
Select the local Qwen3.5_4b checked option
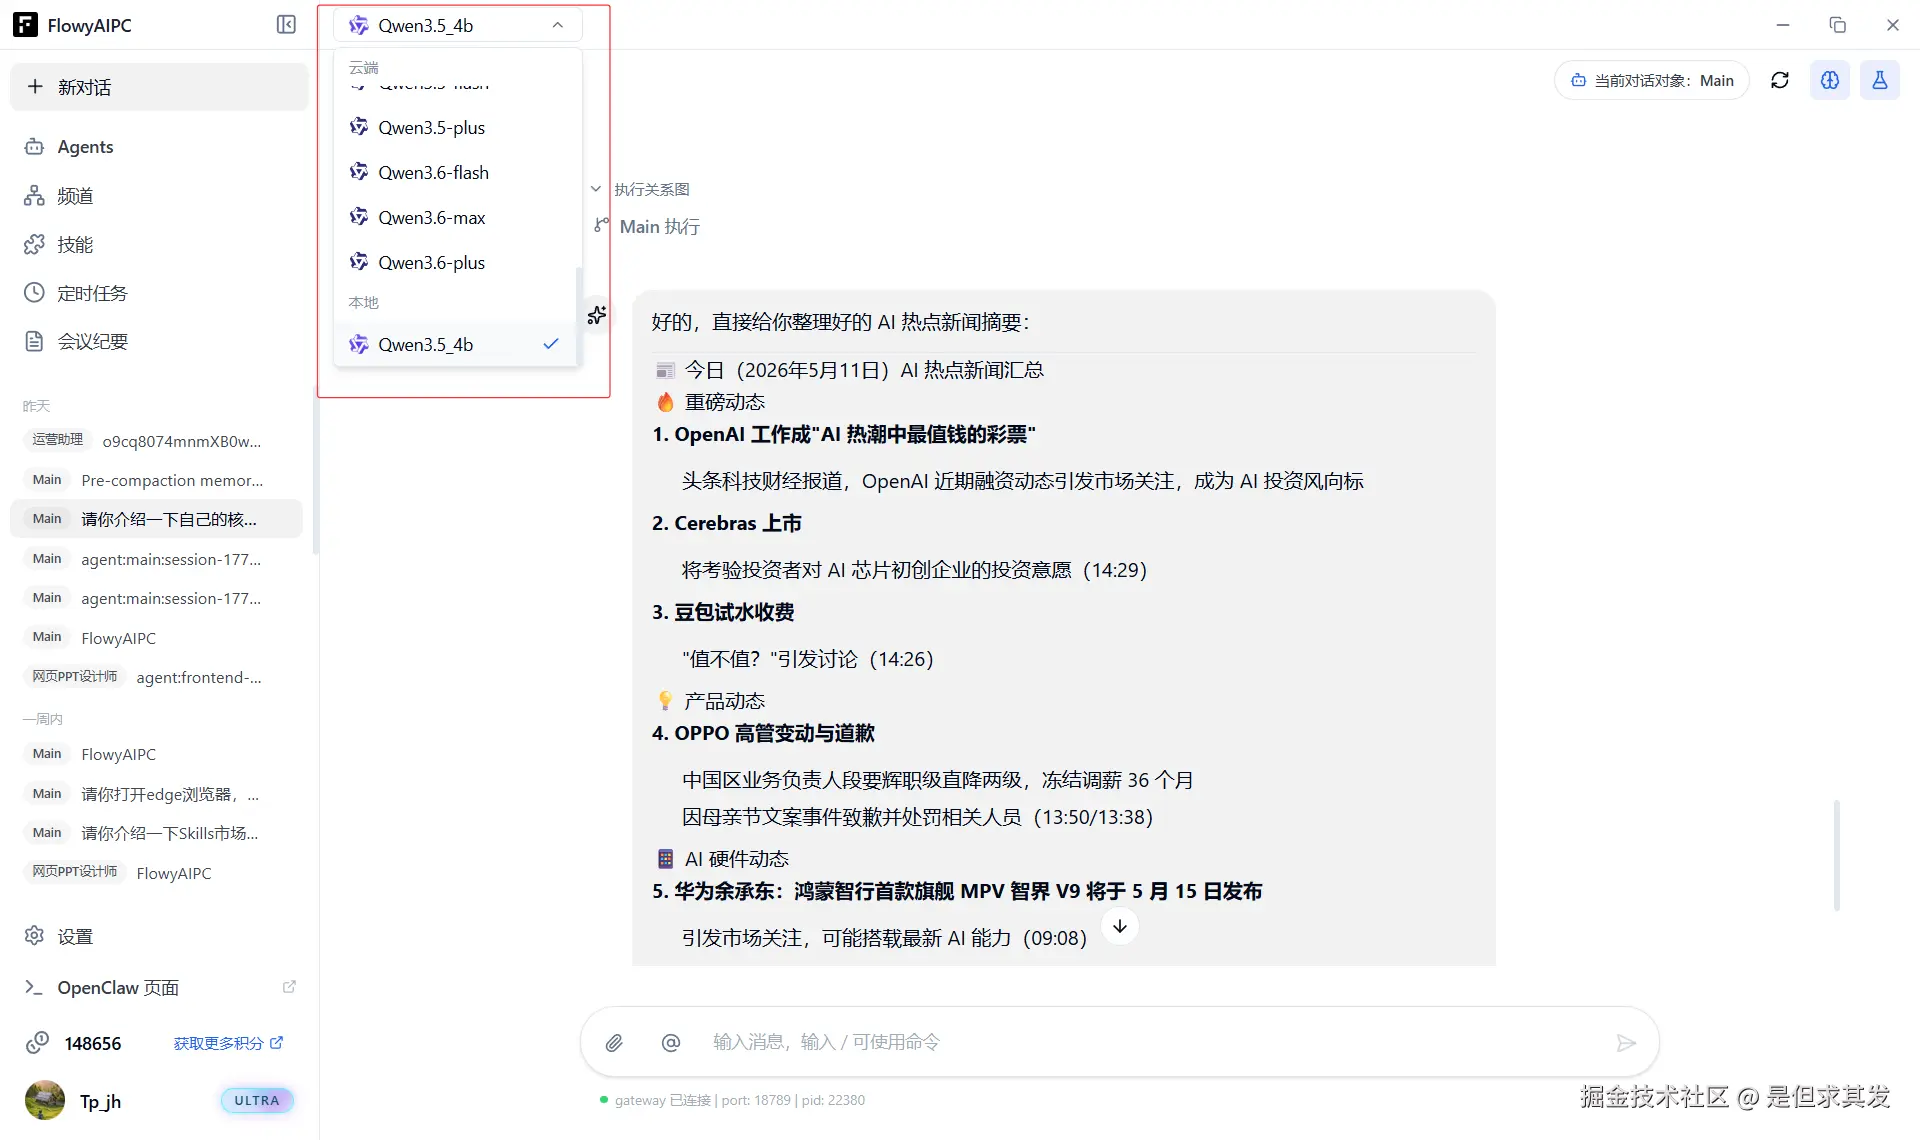456,345
